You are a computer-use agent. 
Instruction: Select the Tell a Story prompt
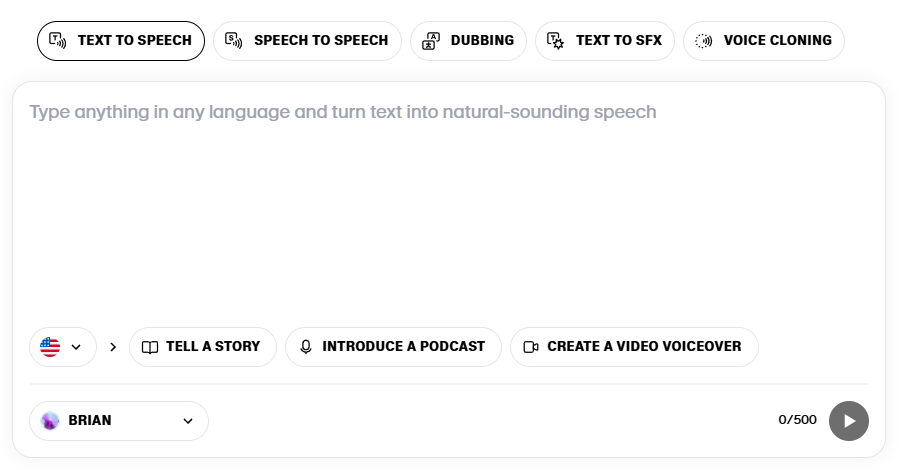(203, 347)
